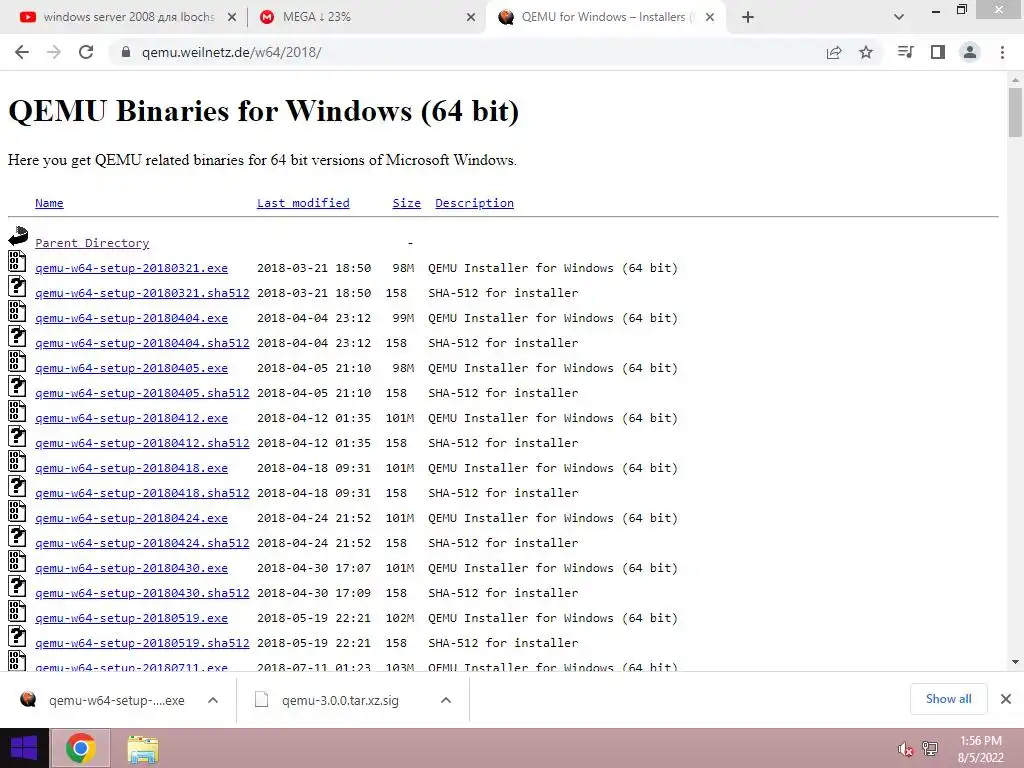
Task: Expand options for qemu-w64-setup exe download
Action: click(x=213, y=700)
